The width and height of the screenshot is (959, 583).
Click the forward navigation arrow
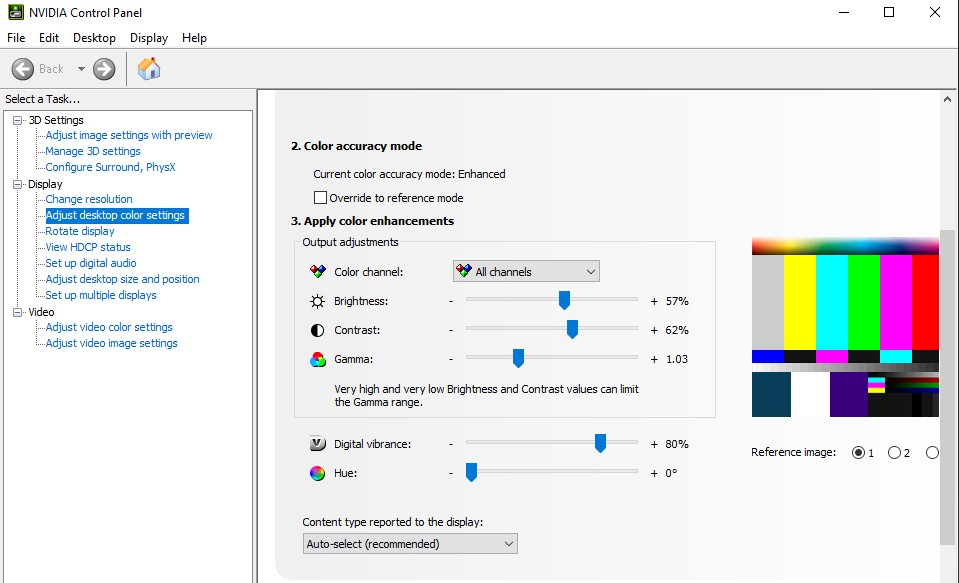tap(103, 69)
